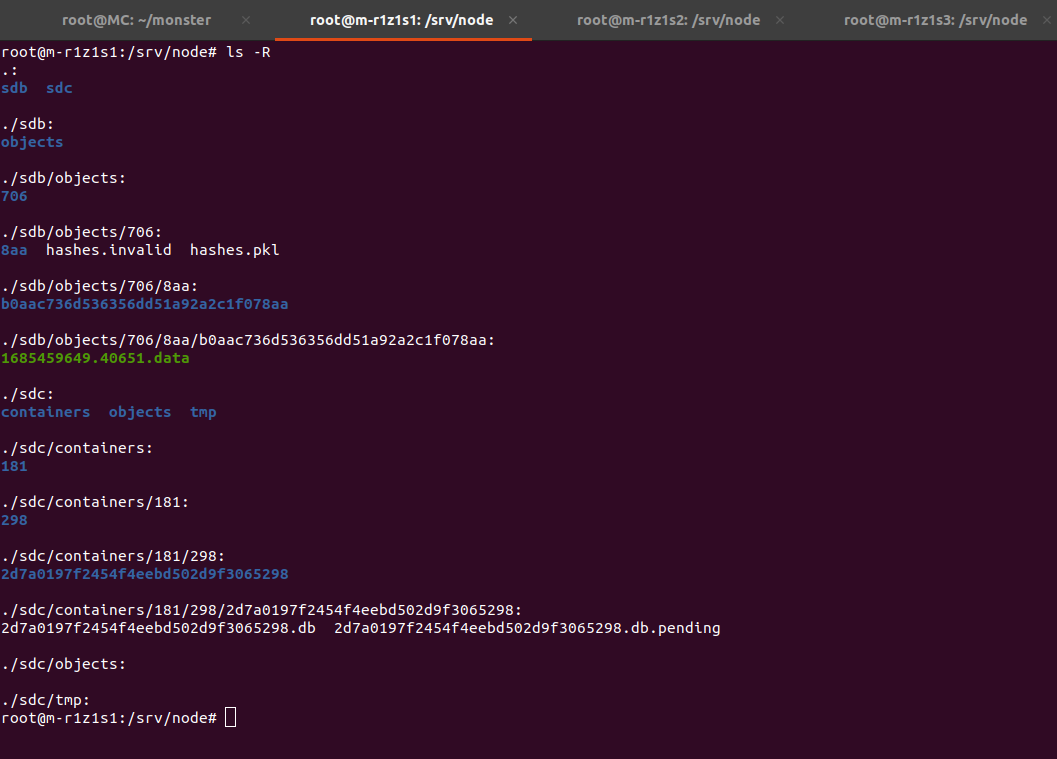Viewport: 1057px width, 759px height.
Task: Click the blue b0aac736d536356dd51a92a2c1f078aa directory
Action: [x=144, y=304]
